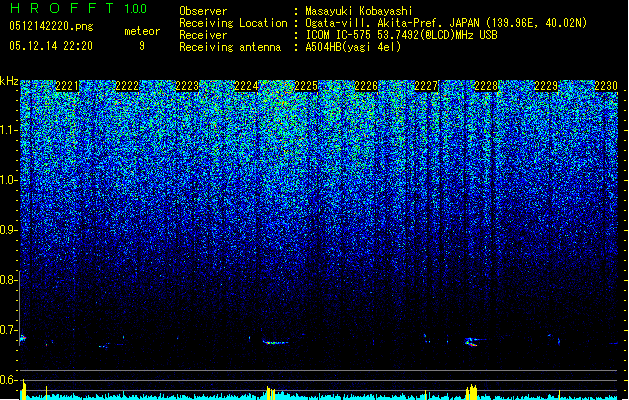629x400 pixels.
Task: Click the yellow power spikes below the 2228 echo
Action: 472,390
